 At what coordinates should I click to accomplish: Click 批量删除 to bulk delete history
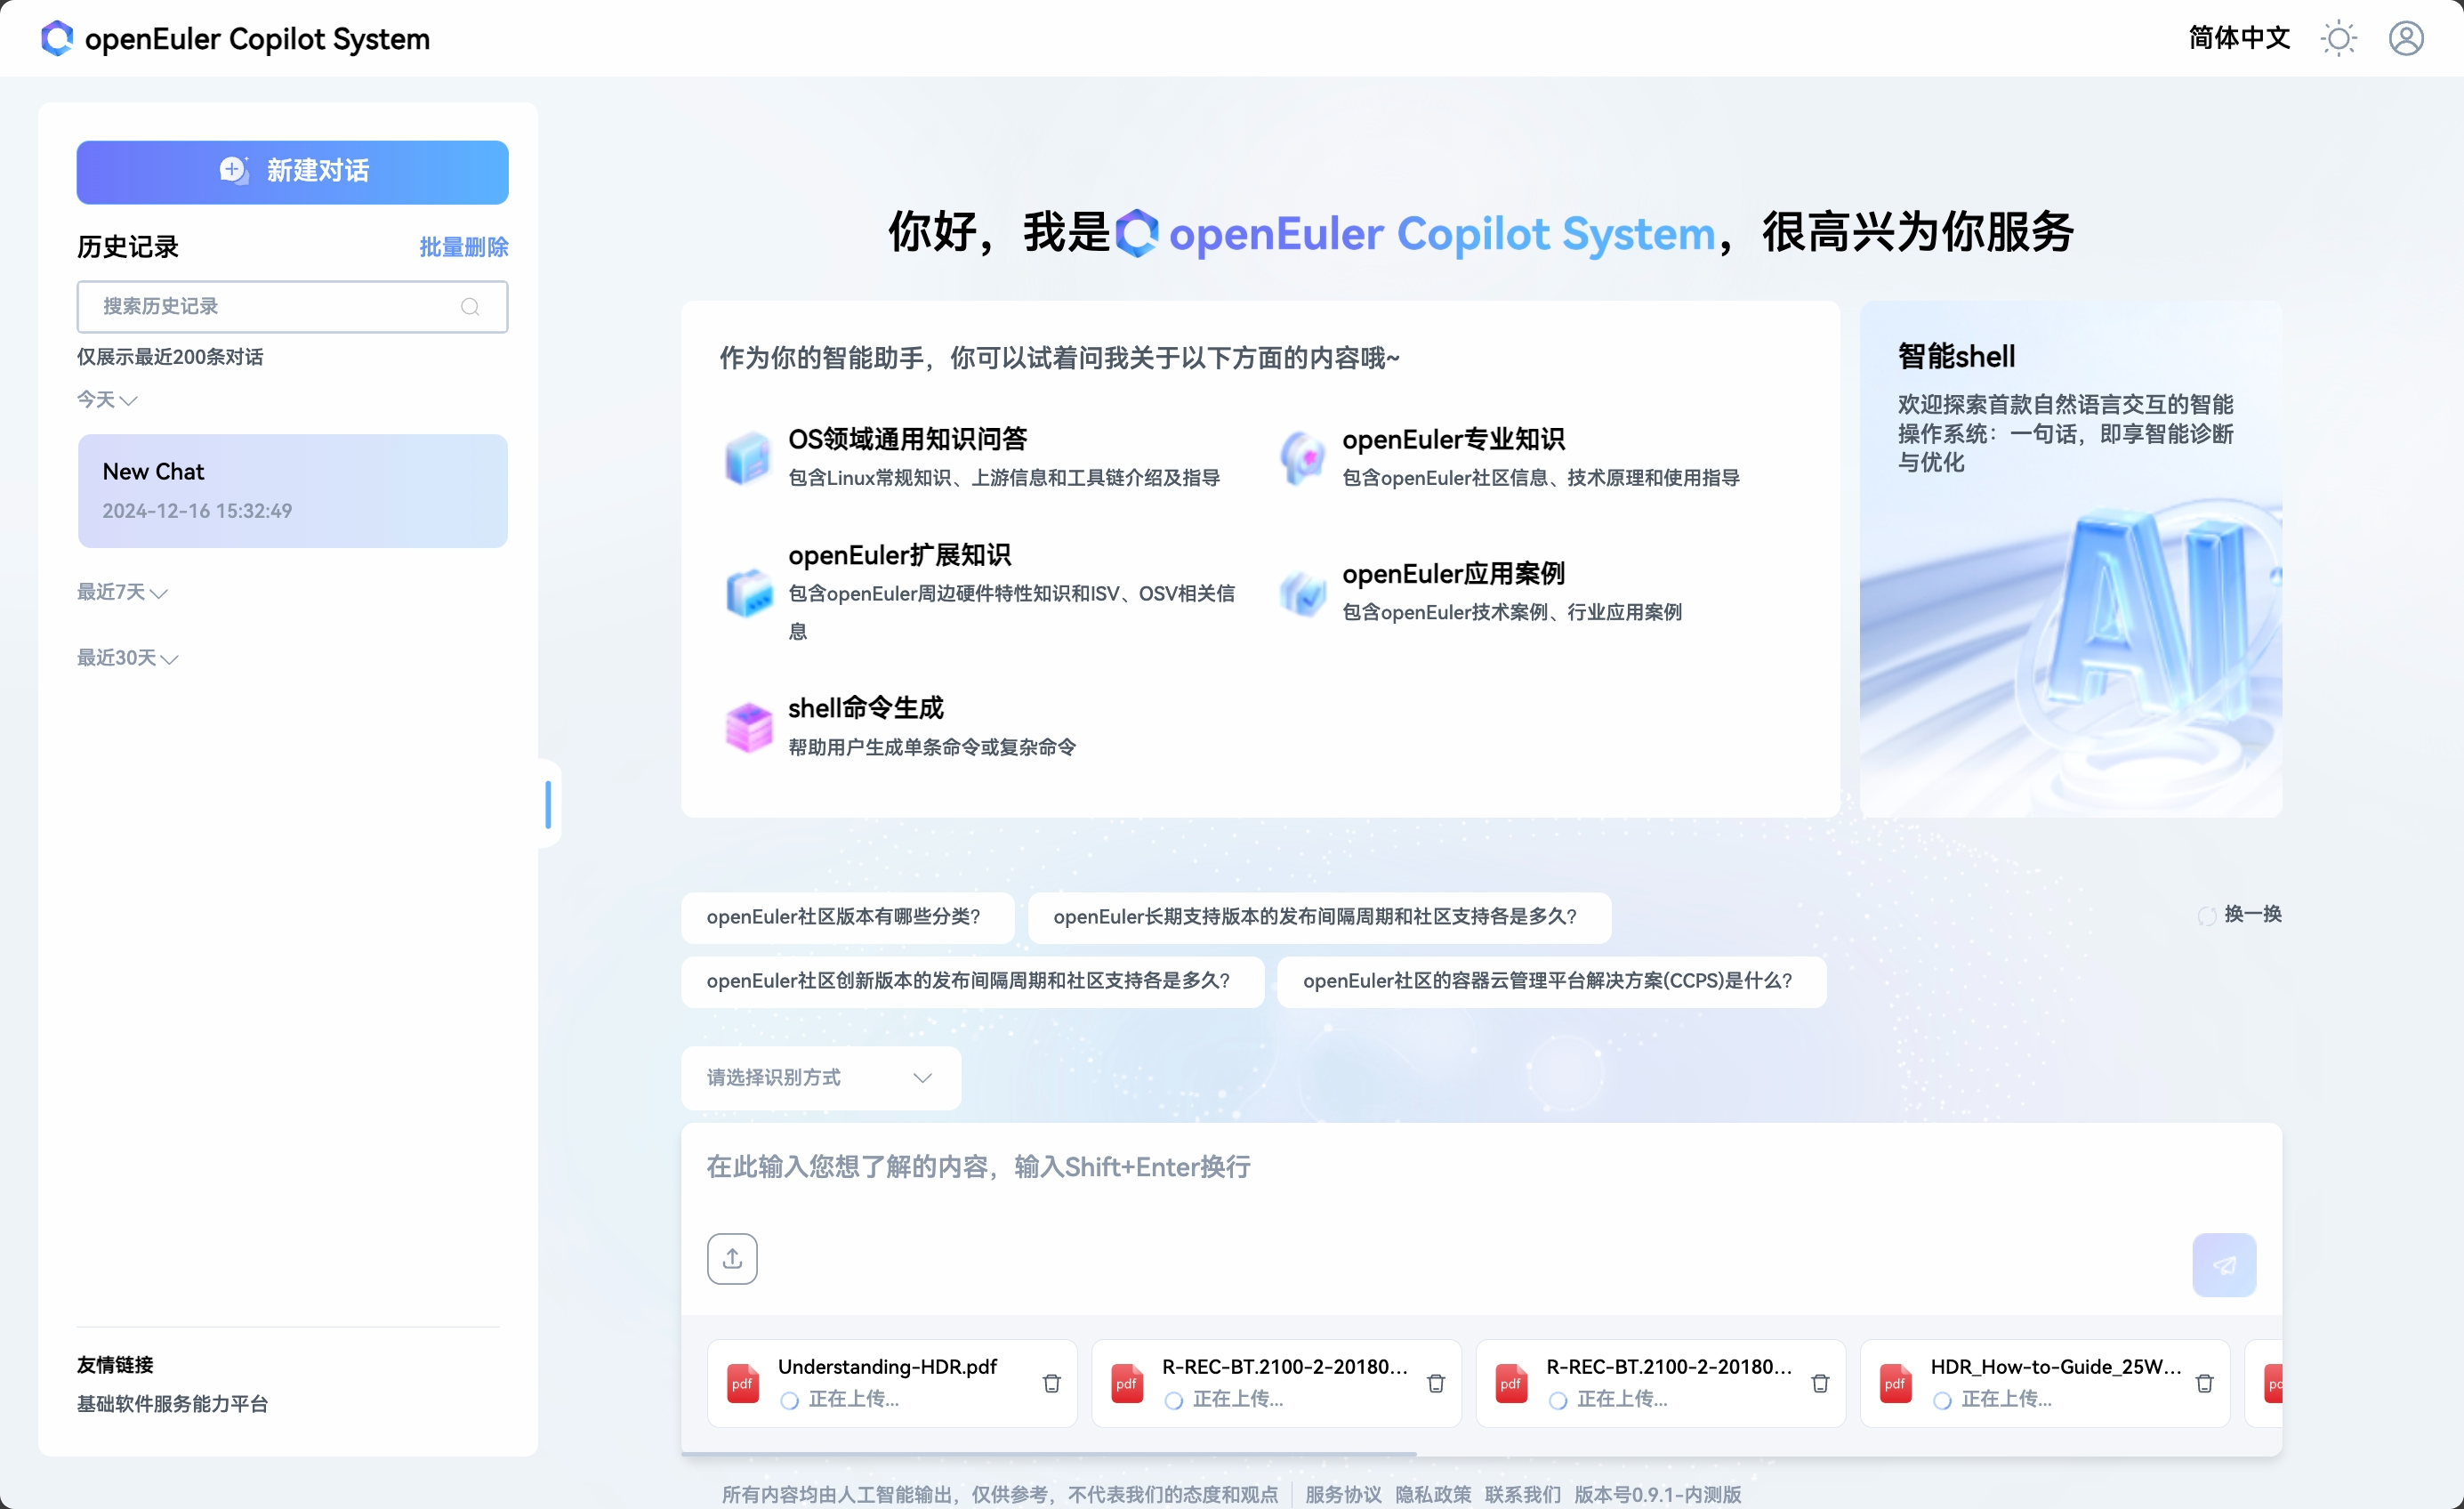pos(463,247)
